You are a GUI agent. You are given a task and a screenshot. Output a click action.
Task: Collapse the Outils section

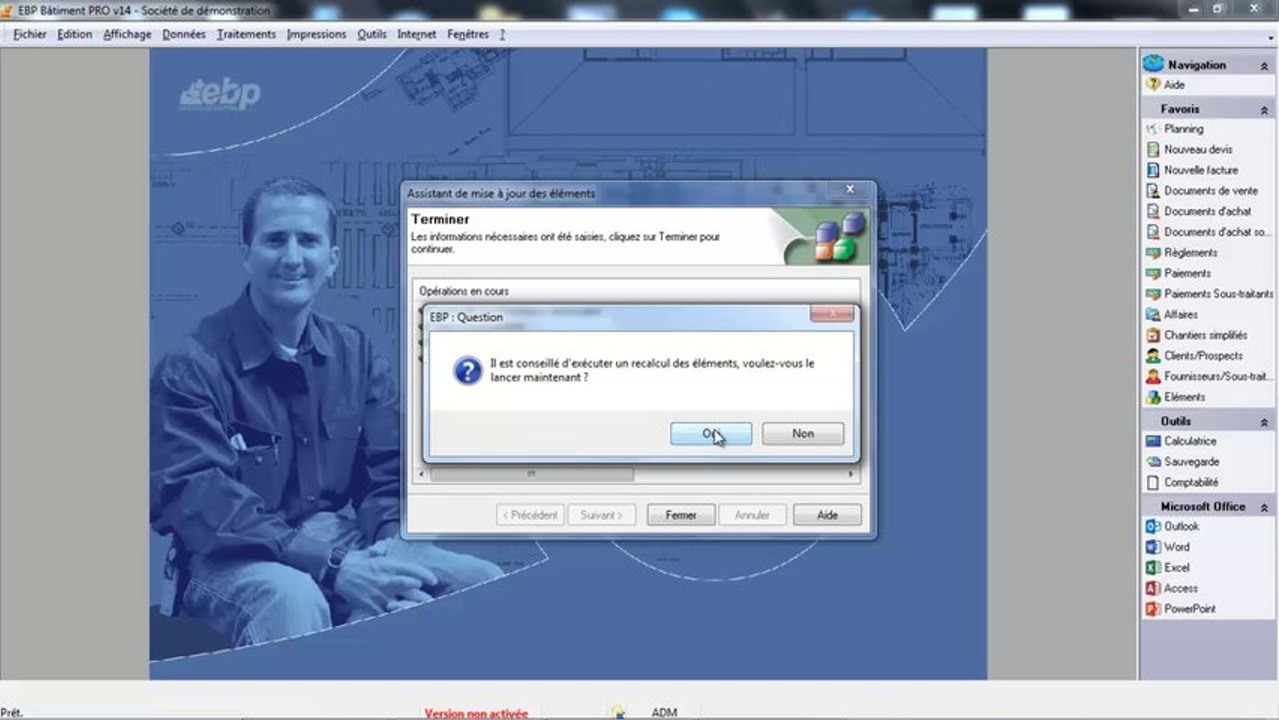coord(1264,422)
